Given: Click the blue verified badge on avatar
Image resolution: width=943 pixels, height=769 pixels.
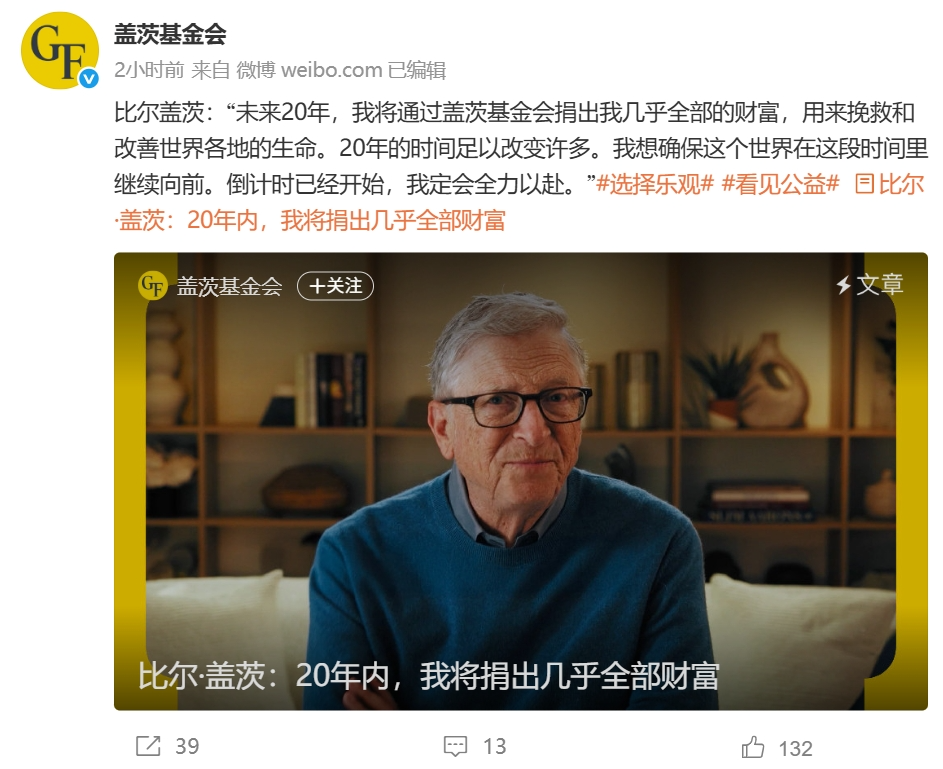Looking at the screenshot, I should (x=90, y=78).
